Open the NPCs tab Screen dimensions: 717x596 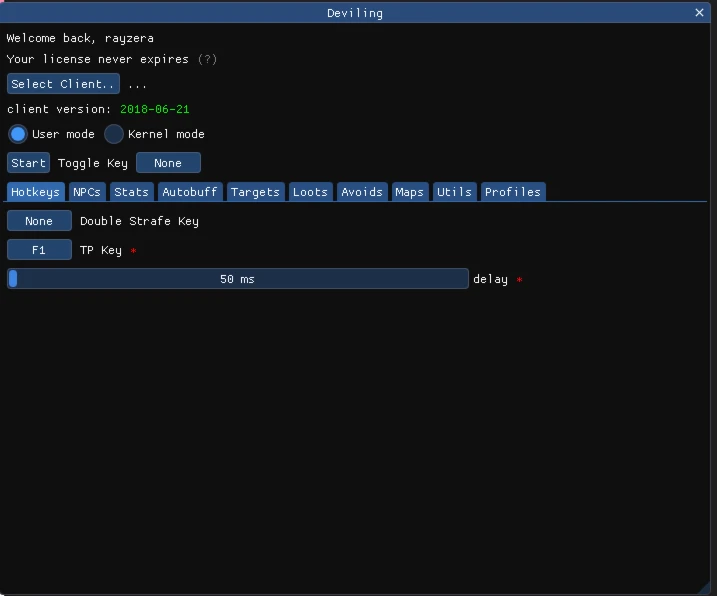(x=87, y=192)
